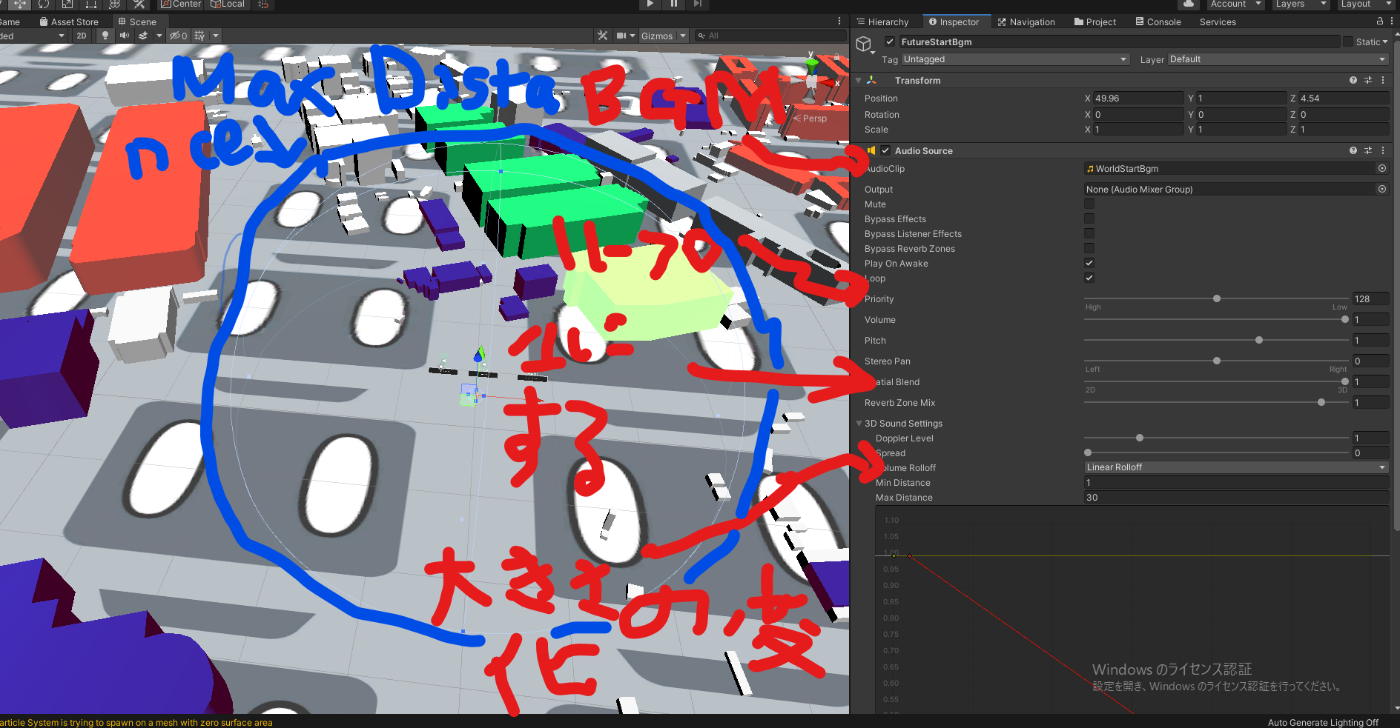Open component editor tools wrench icon
1400x728 pixels.
pyautogui.click(x=602, y=36)
